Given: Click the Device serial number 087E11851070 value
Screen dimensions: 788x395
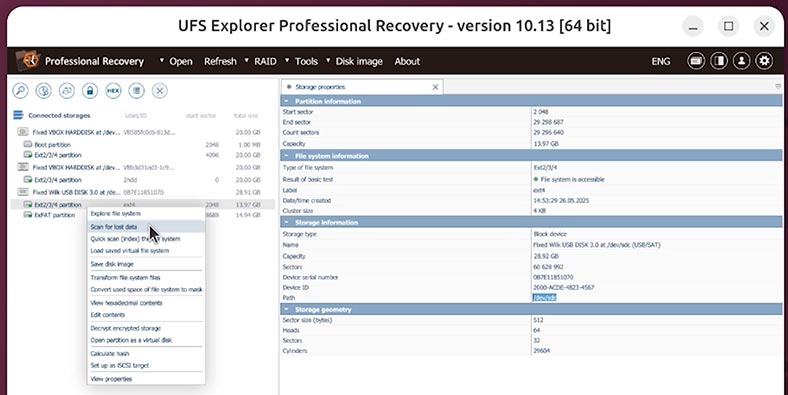Looking at the screenshot, I should tap(553, 277).
